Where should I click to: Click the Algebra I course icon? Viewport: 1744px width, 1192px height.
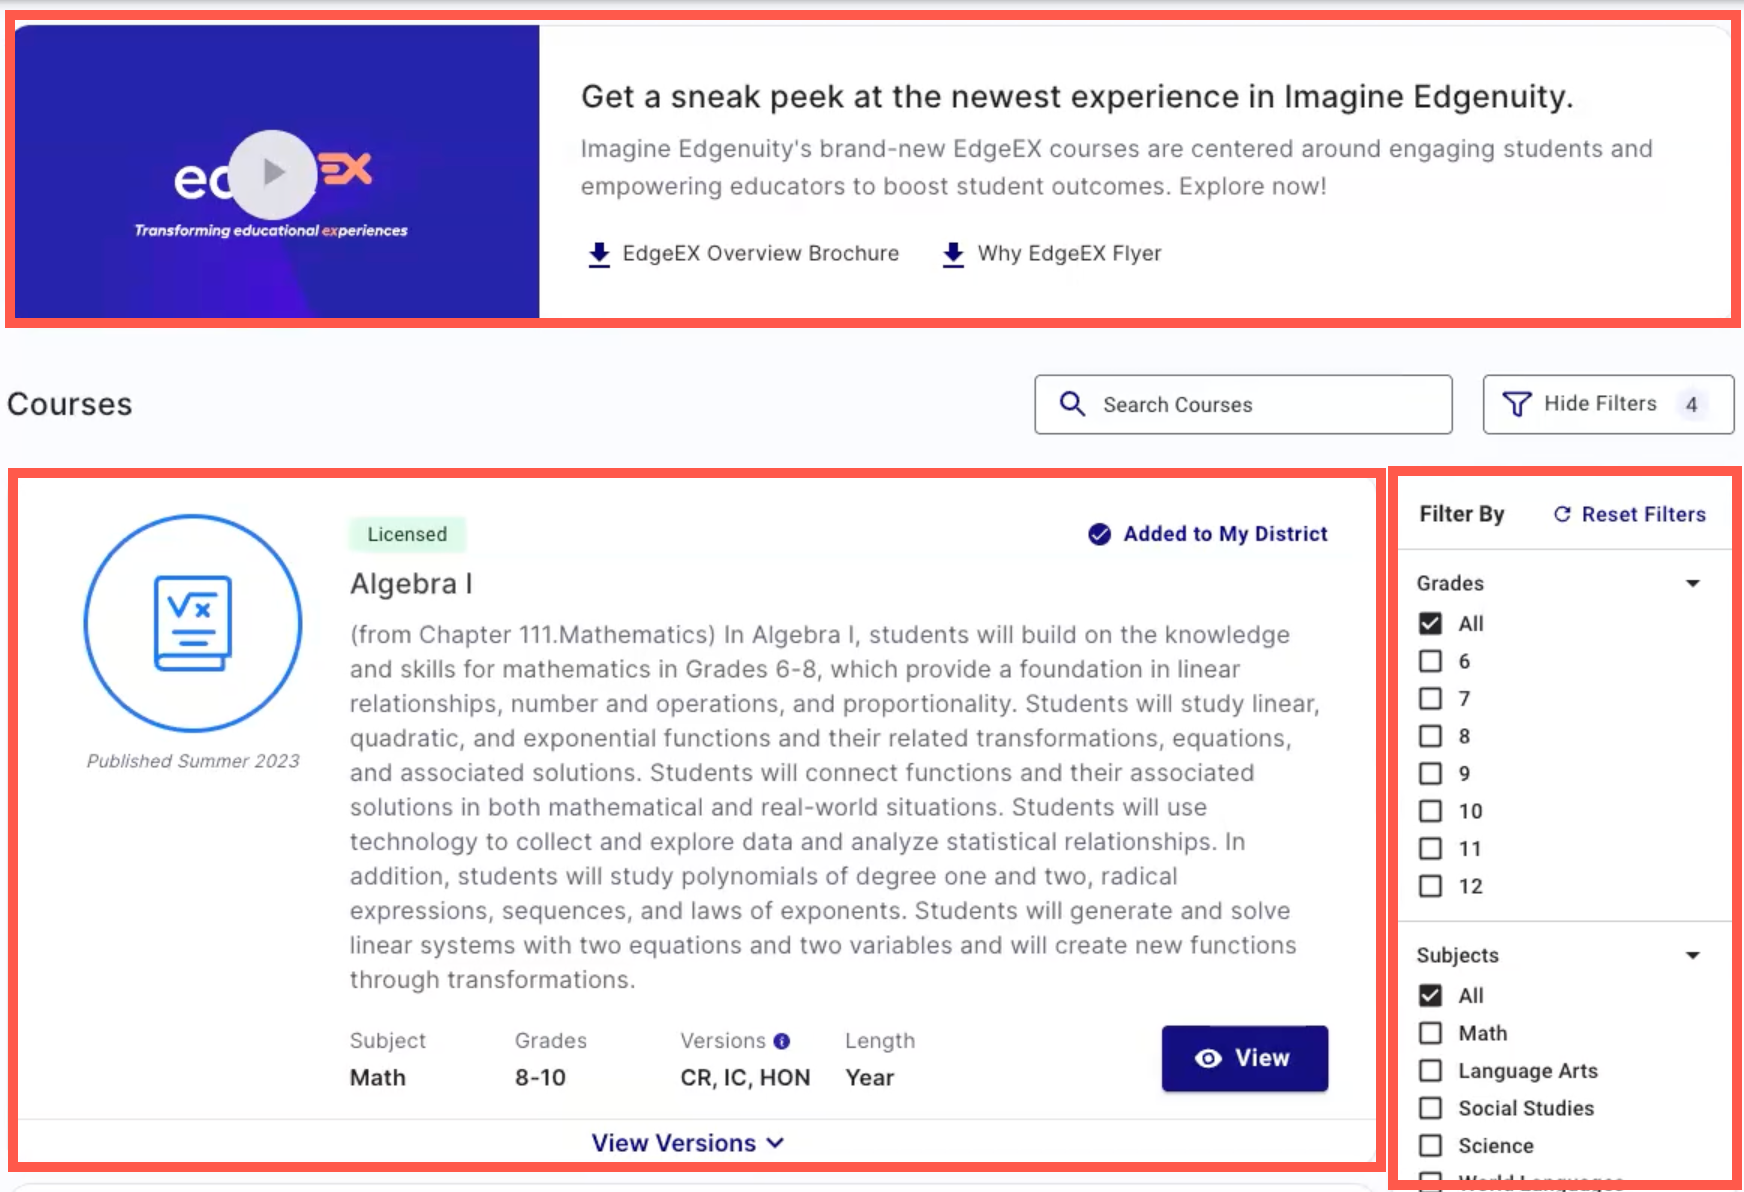tap(193, 623)
